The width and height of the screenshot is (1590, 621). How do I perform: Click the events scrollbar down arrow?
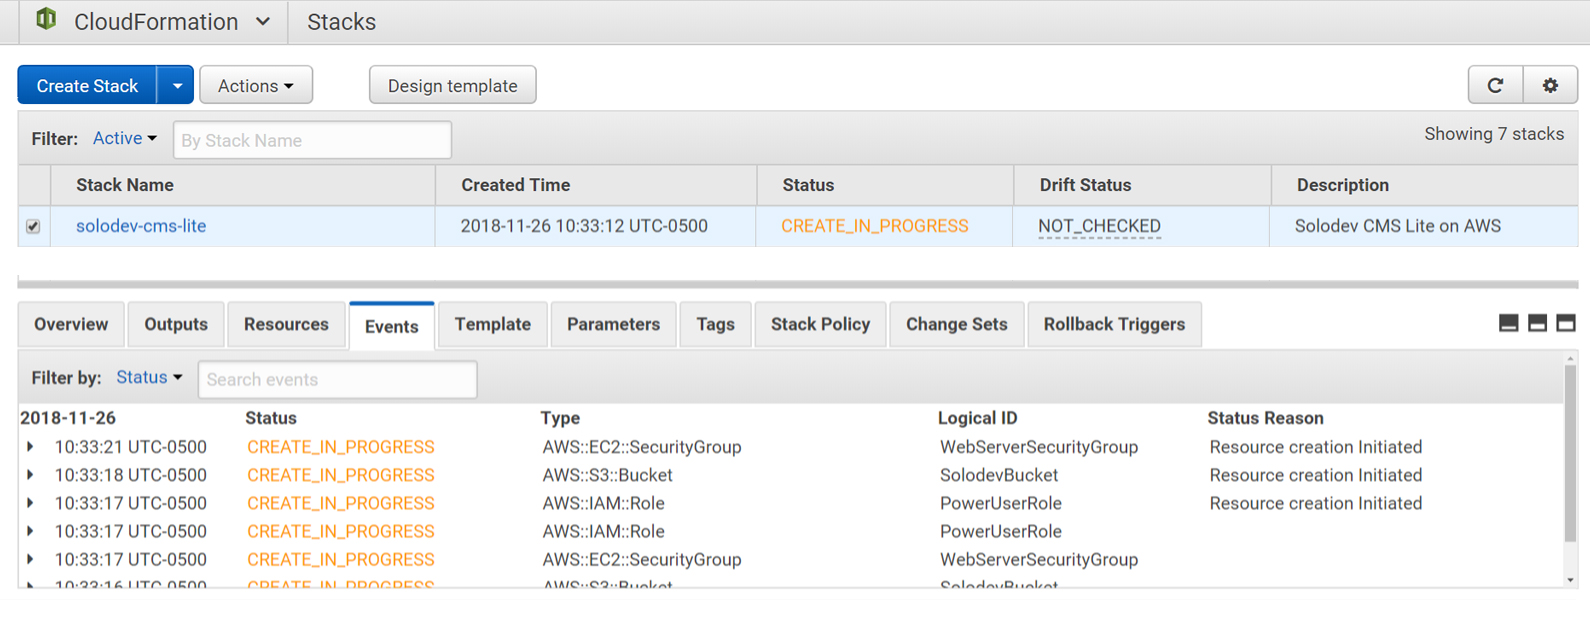pyautogui.click(x=1570, y=580)
